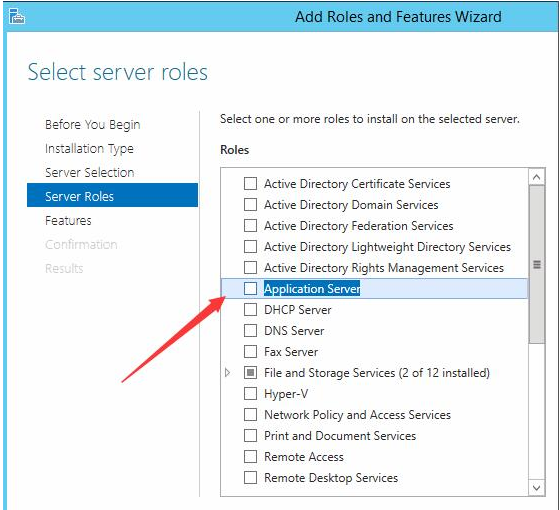Select the Server Roles step
560x510 pixels.
pyautogui.click(x=112, y=195)
